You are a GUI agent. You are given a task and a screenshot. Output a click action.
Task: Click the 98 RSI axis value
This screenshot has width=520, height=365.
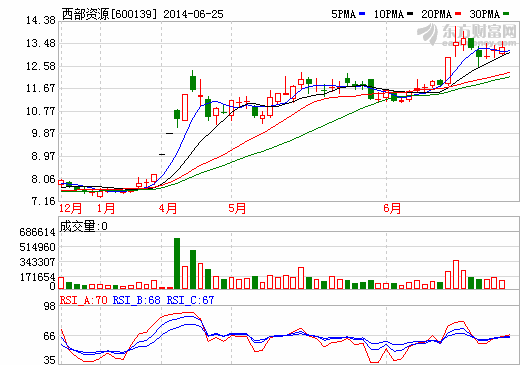pyautogui.click(x=50, y=306)
